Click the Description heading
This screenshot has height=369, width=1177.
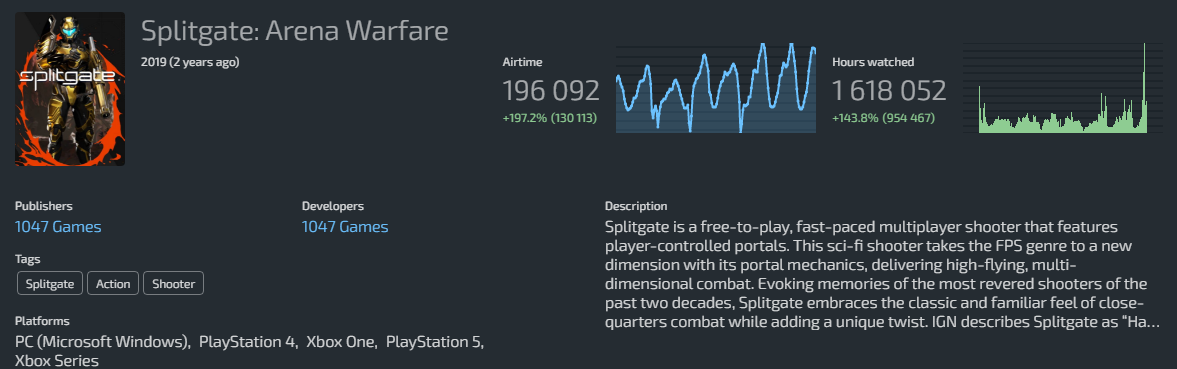636,206
